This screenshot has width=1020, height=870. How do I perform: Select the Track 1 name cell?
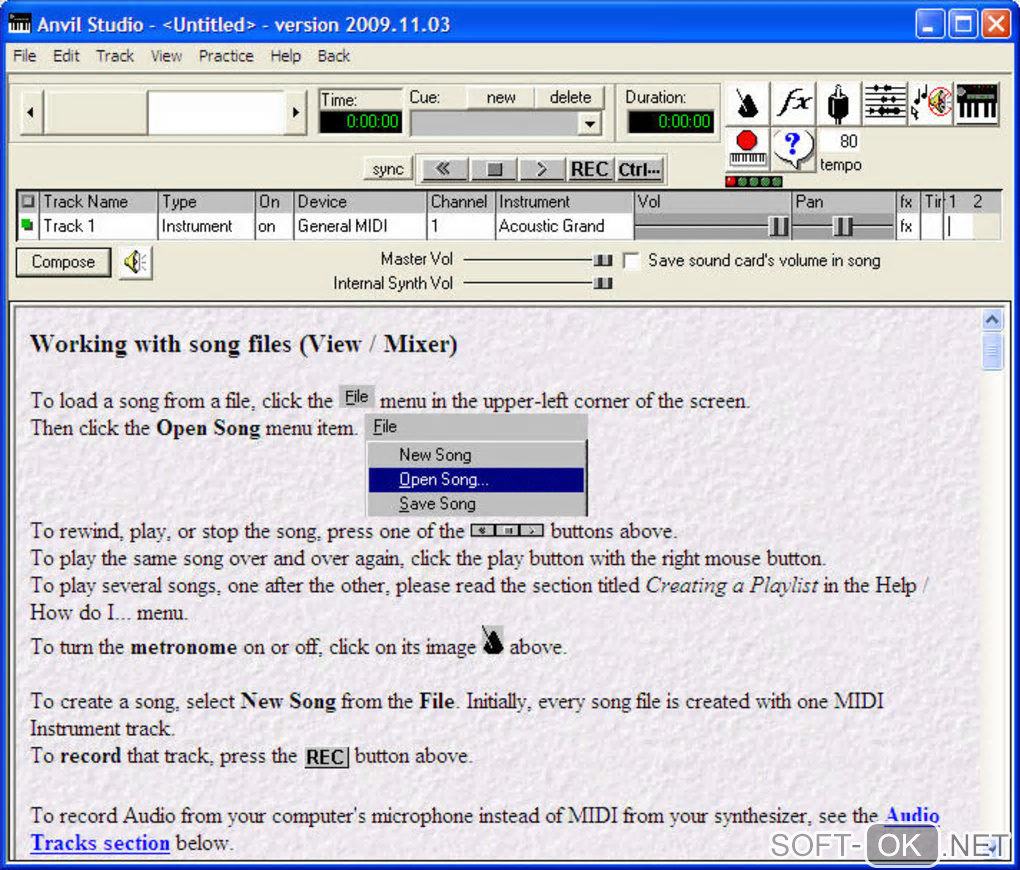click(x=98, y=226)
